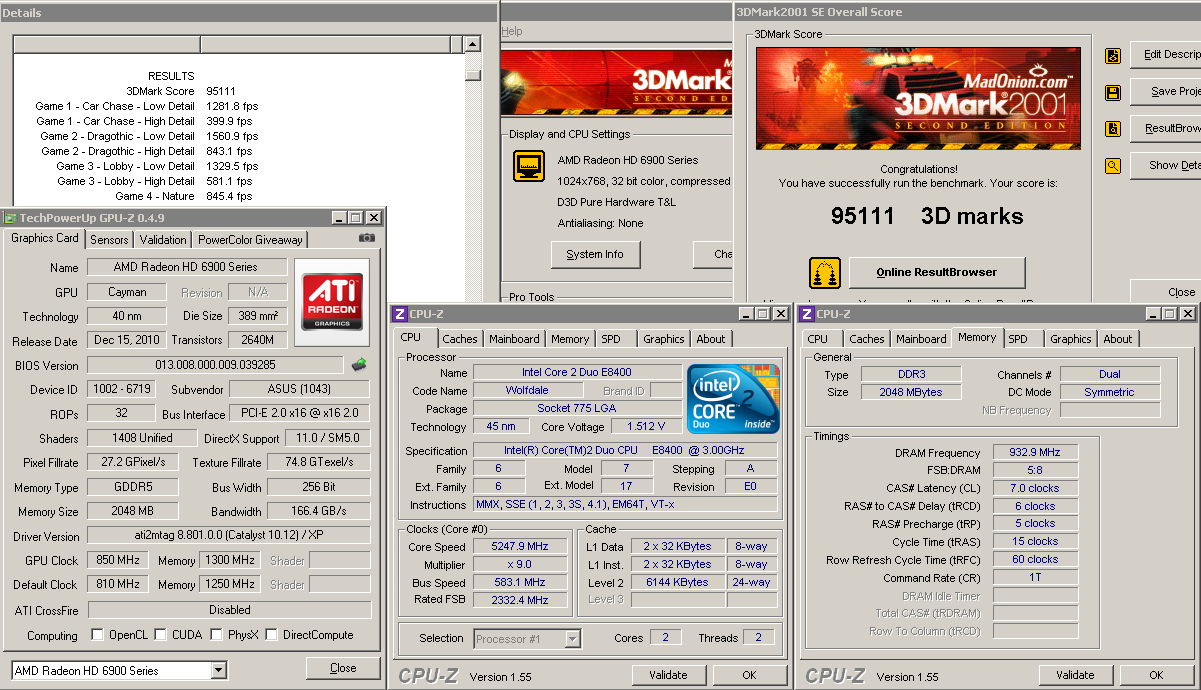Click the System Info button

(x=595, y=254)
